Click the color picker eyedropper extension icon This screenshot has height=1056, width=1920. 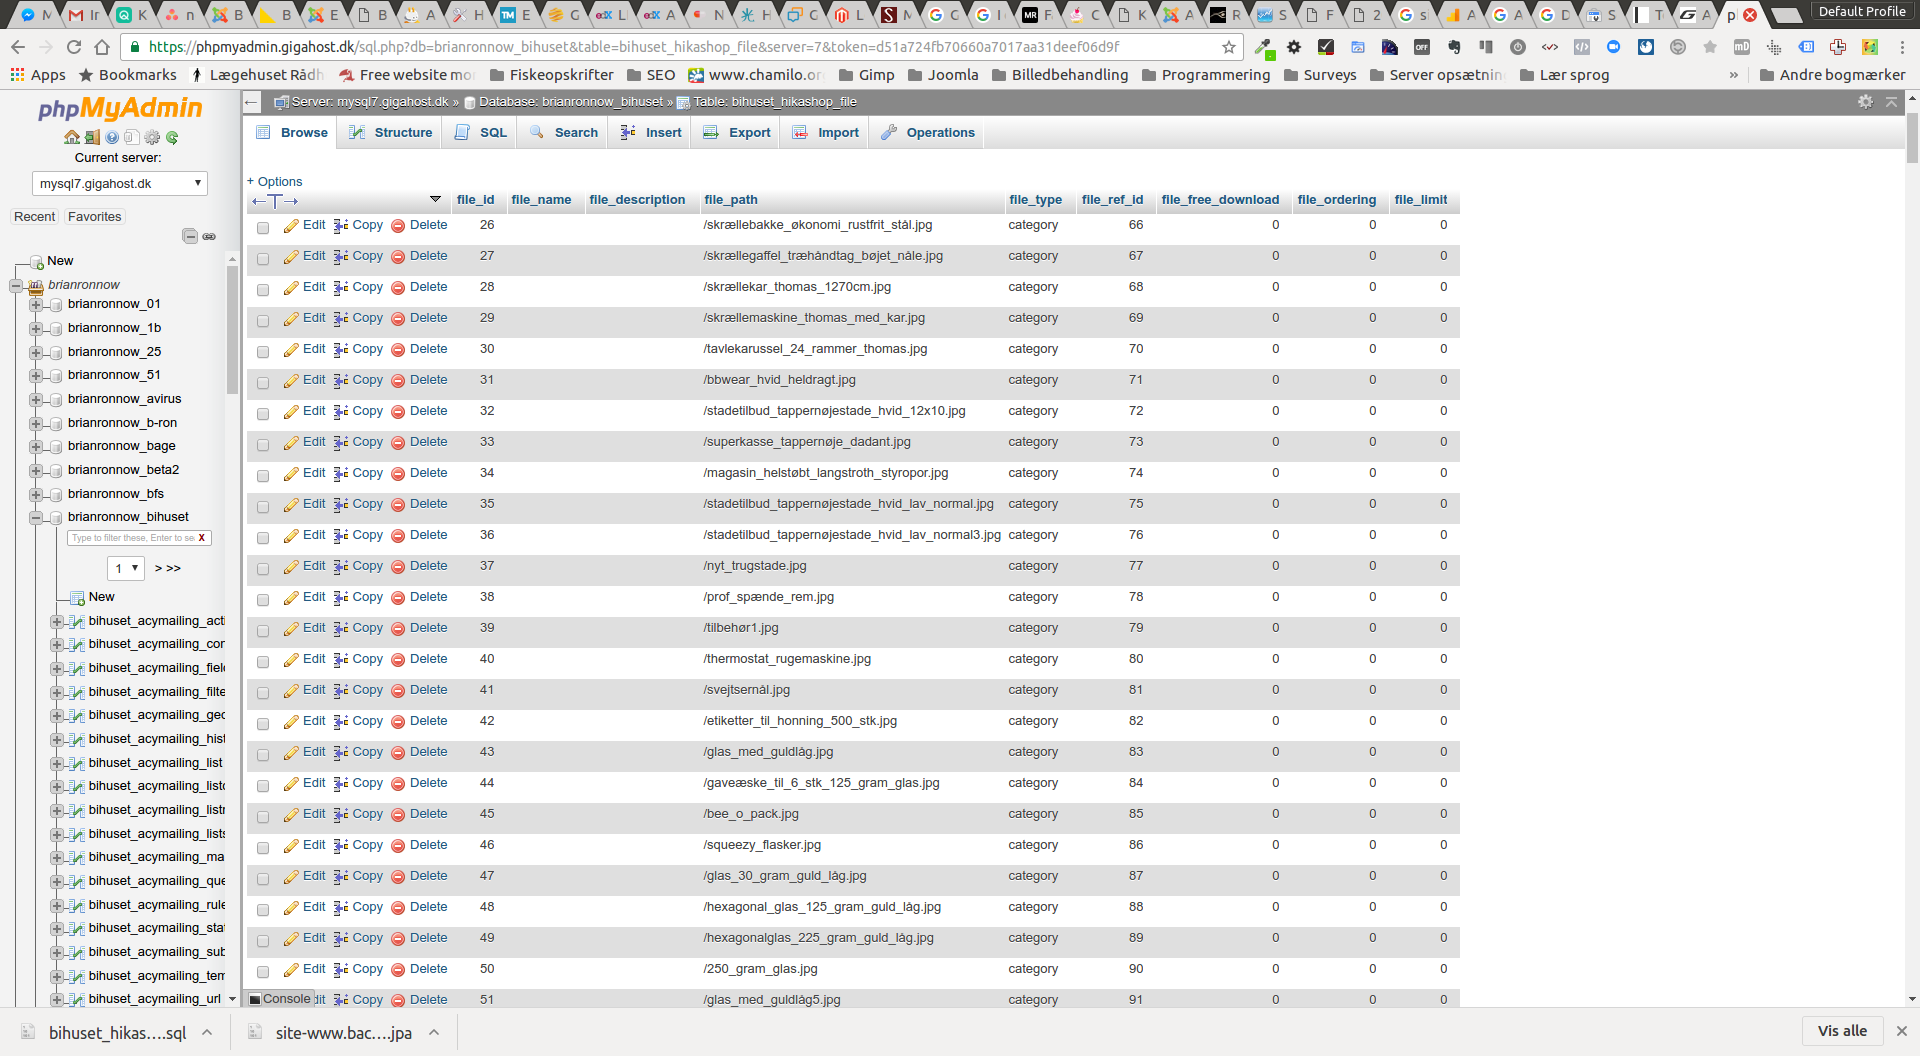[x=1264, y=47]
